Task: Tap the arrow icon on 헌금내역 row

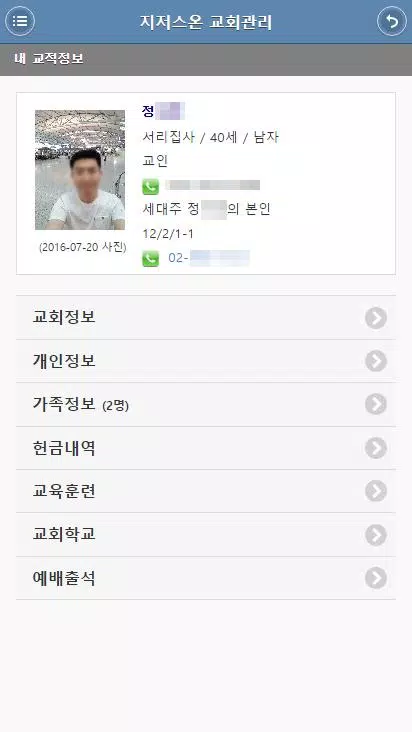Action: (376, 448)
